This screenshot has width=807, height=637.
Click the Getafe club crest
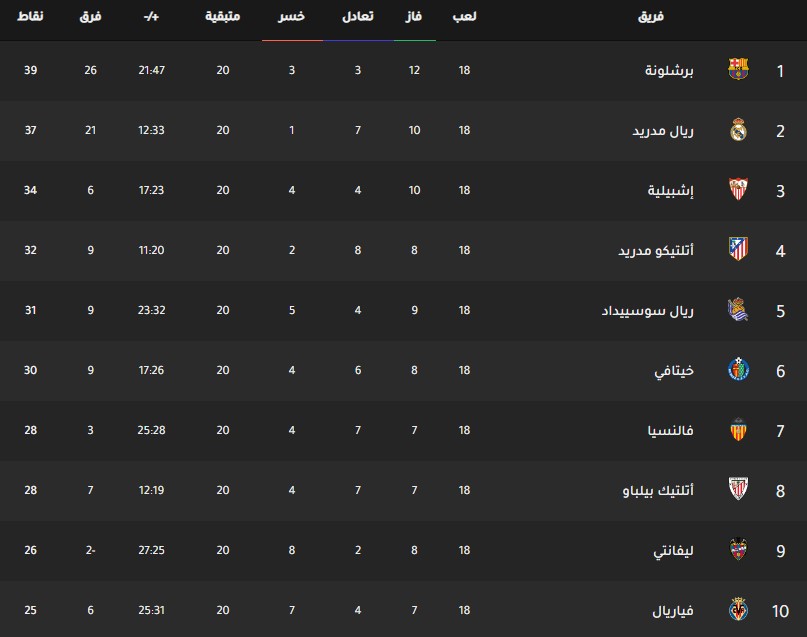[738, 369]
